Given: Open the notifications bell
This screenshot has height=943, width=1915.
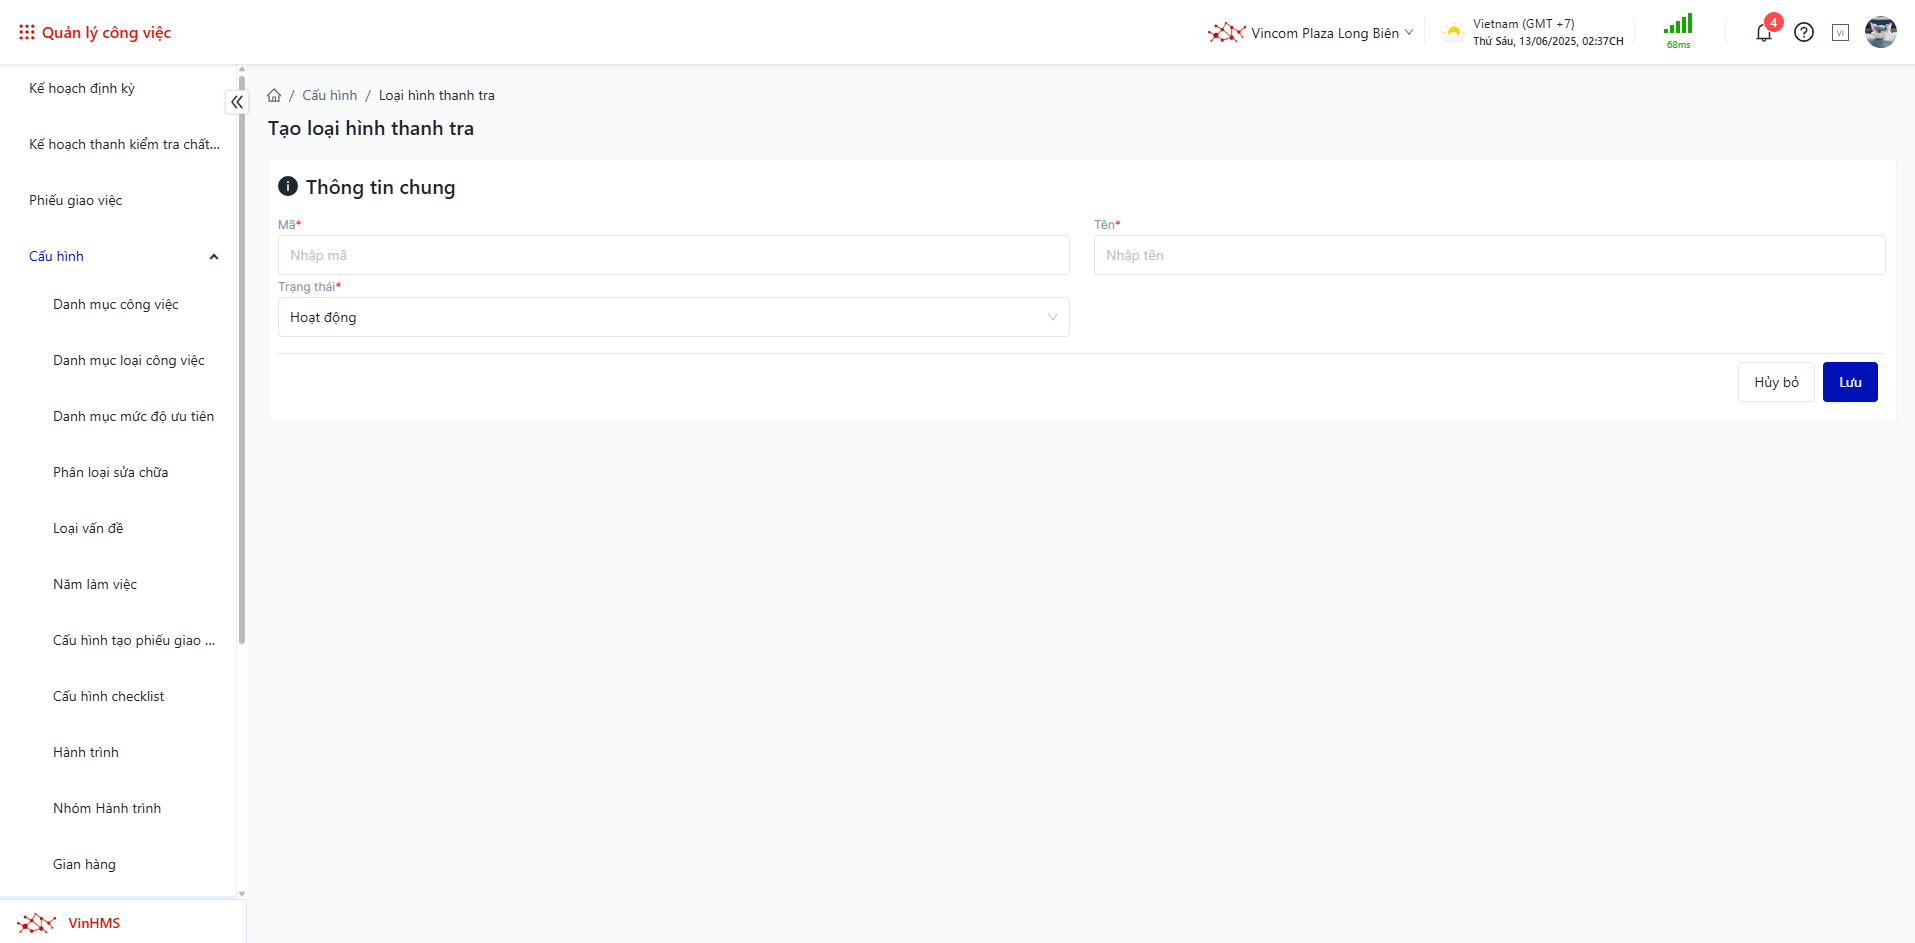Looking at the screenshot, I should pyautogui.click(x=1764, y=33).
